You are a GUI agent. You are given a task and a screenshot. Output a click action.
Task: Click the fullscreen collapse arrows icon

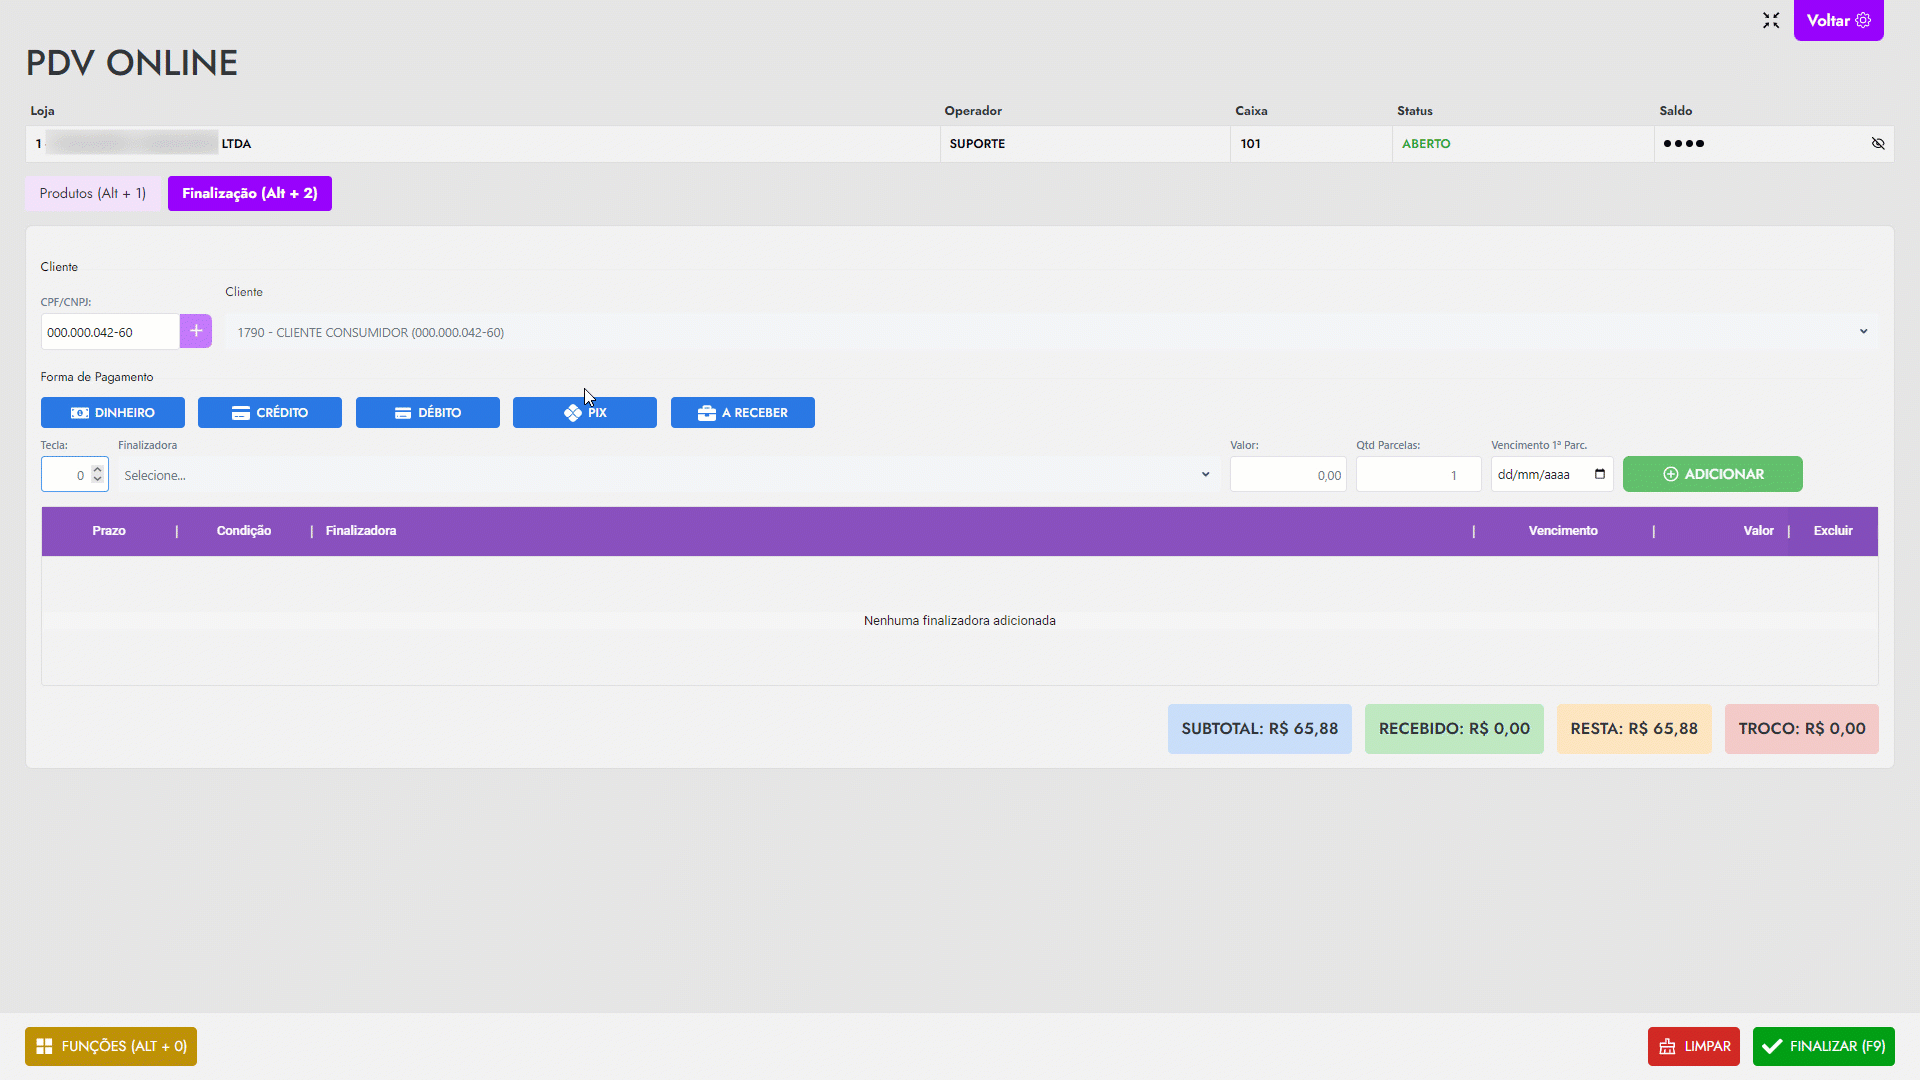[1771, 20]
